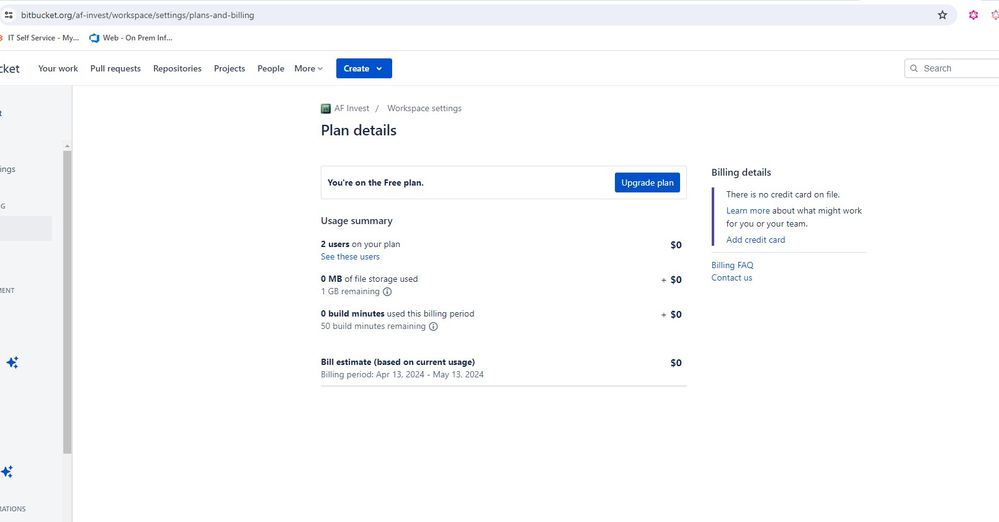Viewport: 999px width, 522px height.
Task: Click "50 build minutes remaining" text
Action: click(x=373, y=326)
